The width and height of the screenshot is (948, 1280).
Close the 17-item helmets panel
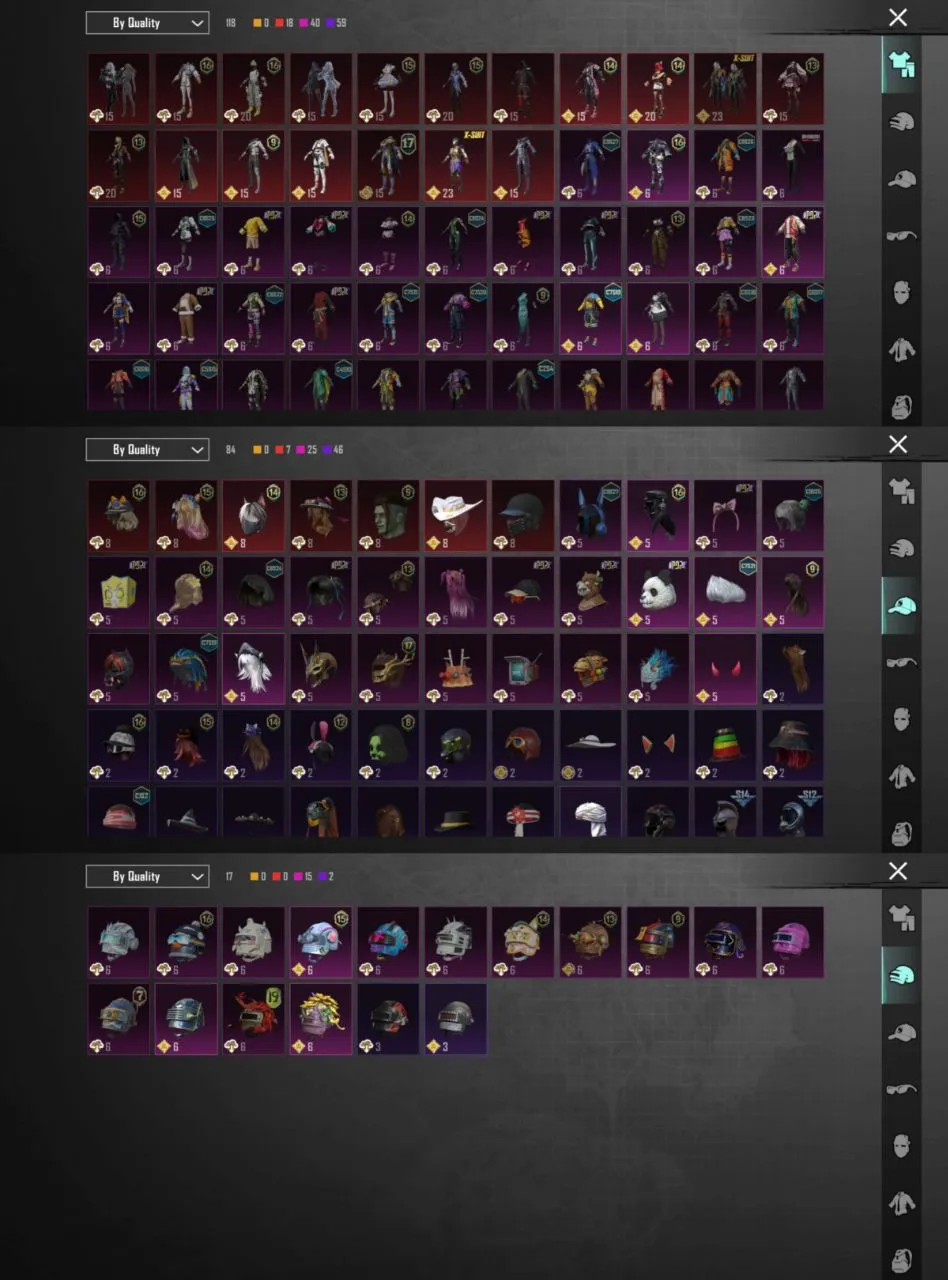click(x=898, y=871)
